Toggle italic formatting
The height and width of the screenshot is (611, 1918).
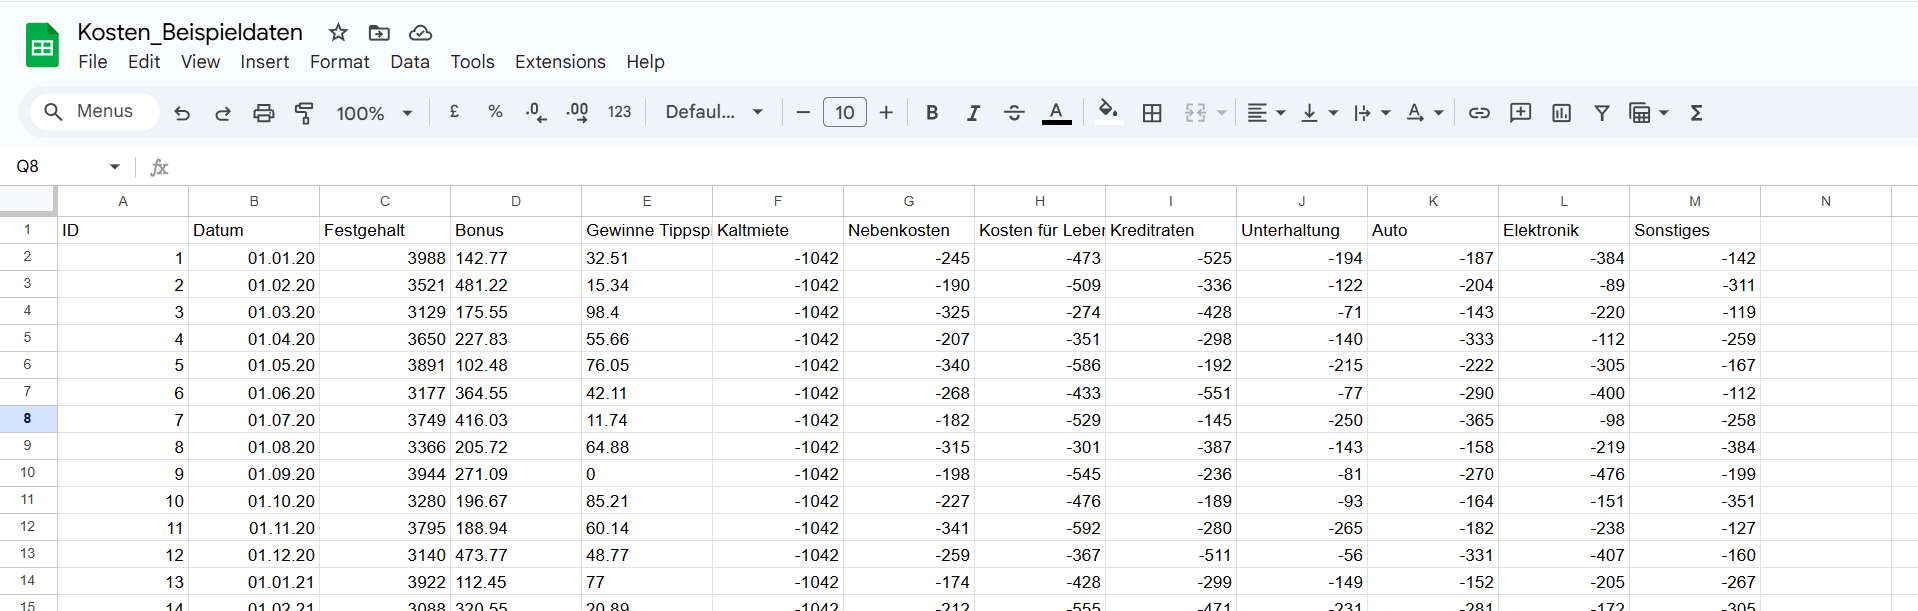973,113
